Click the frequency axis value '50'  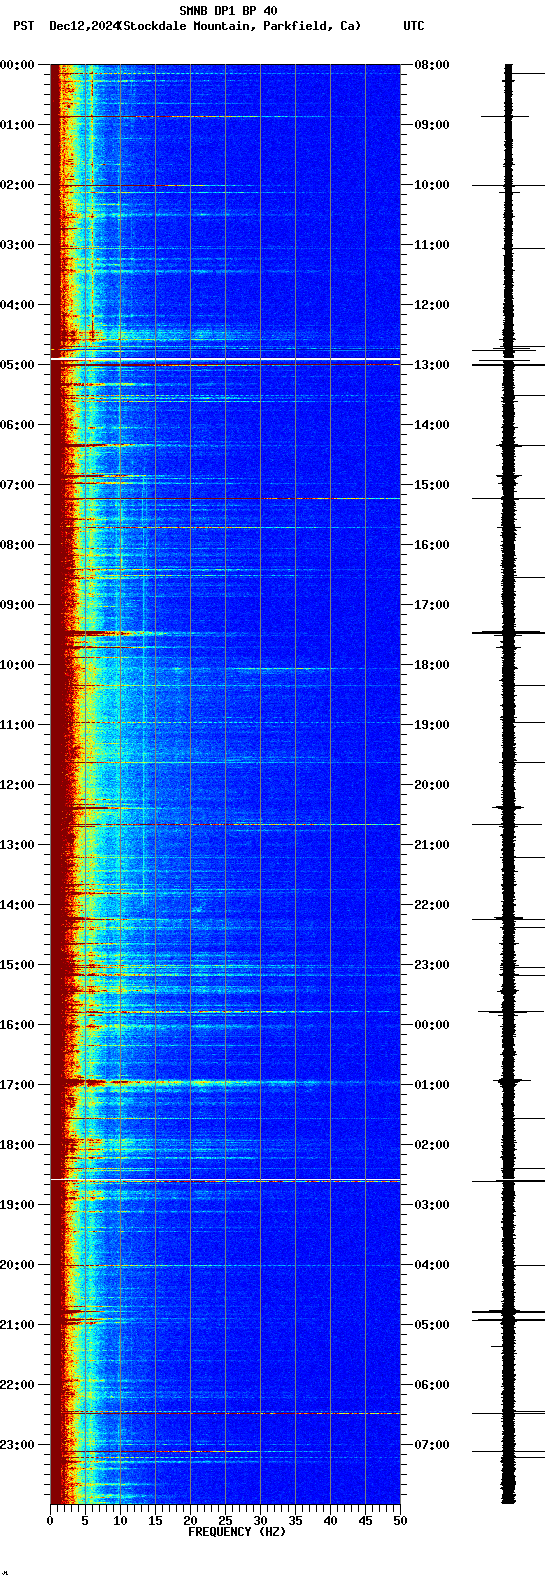(400, 1521)
